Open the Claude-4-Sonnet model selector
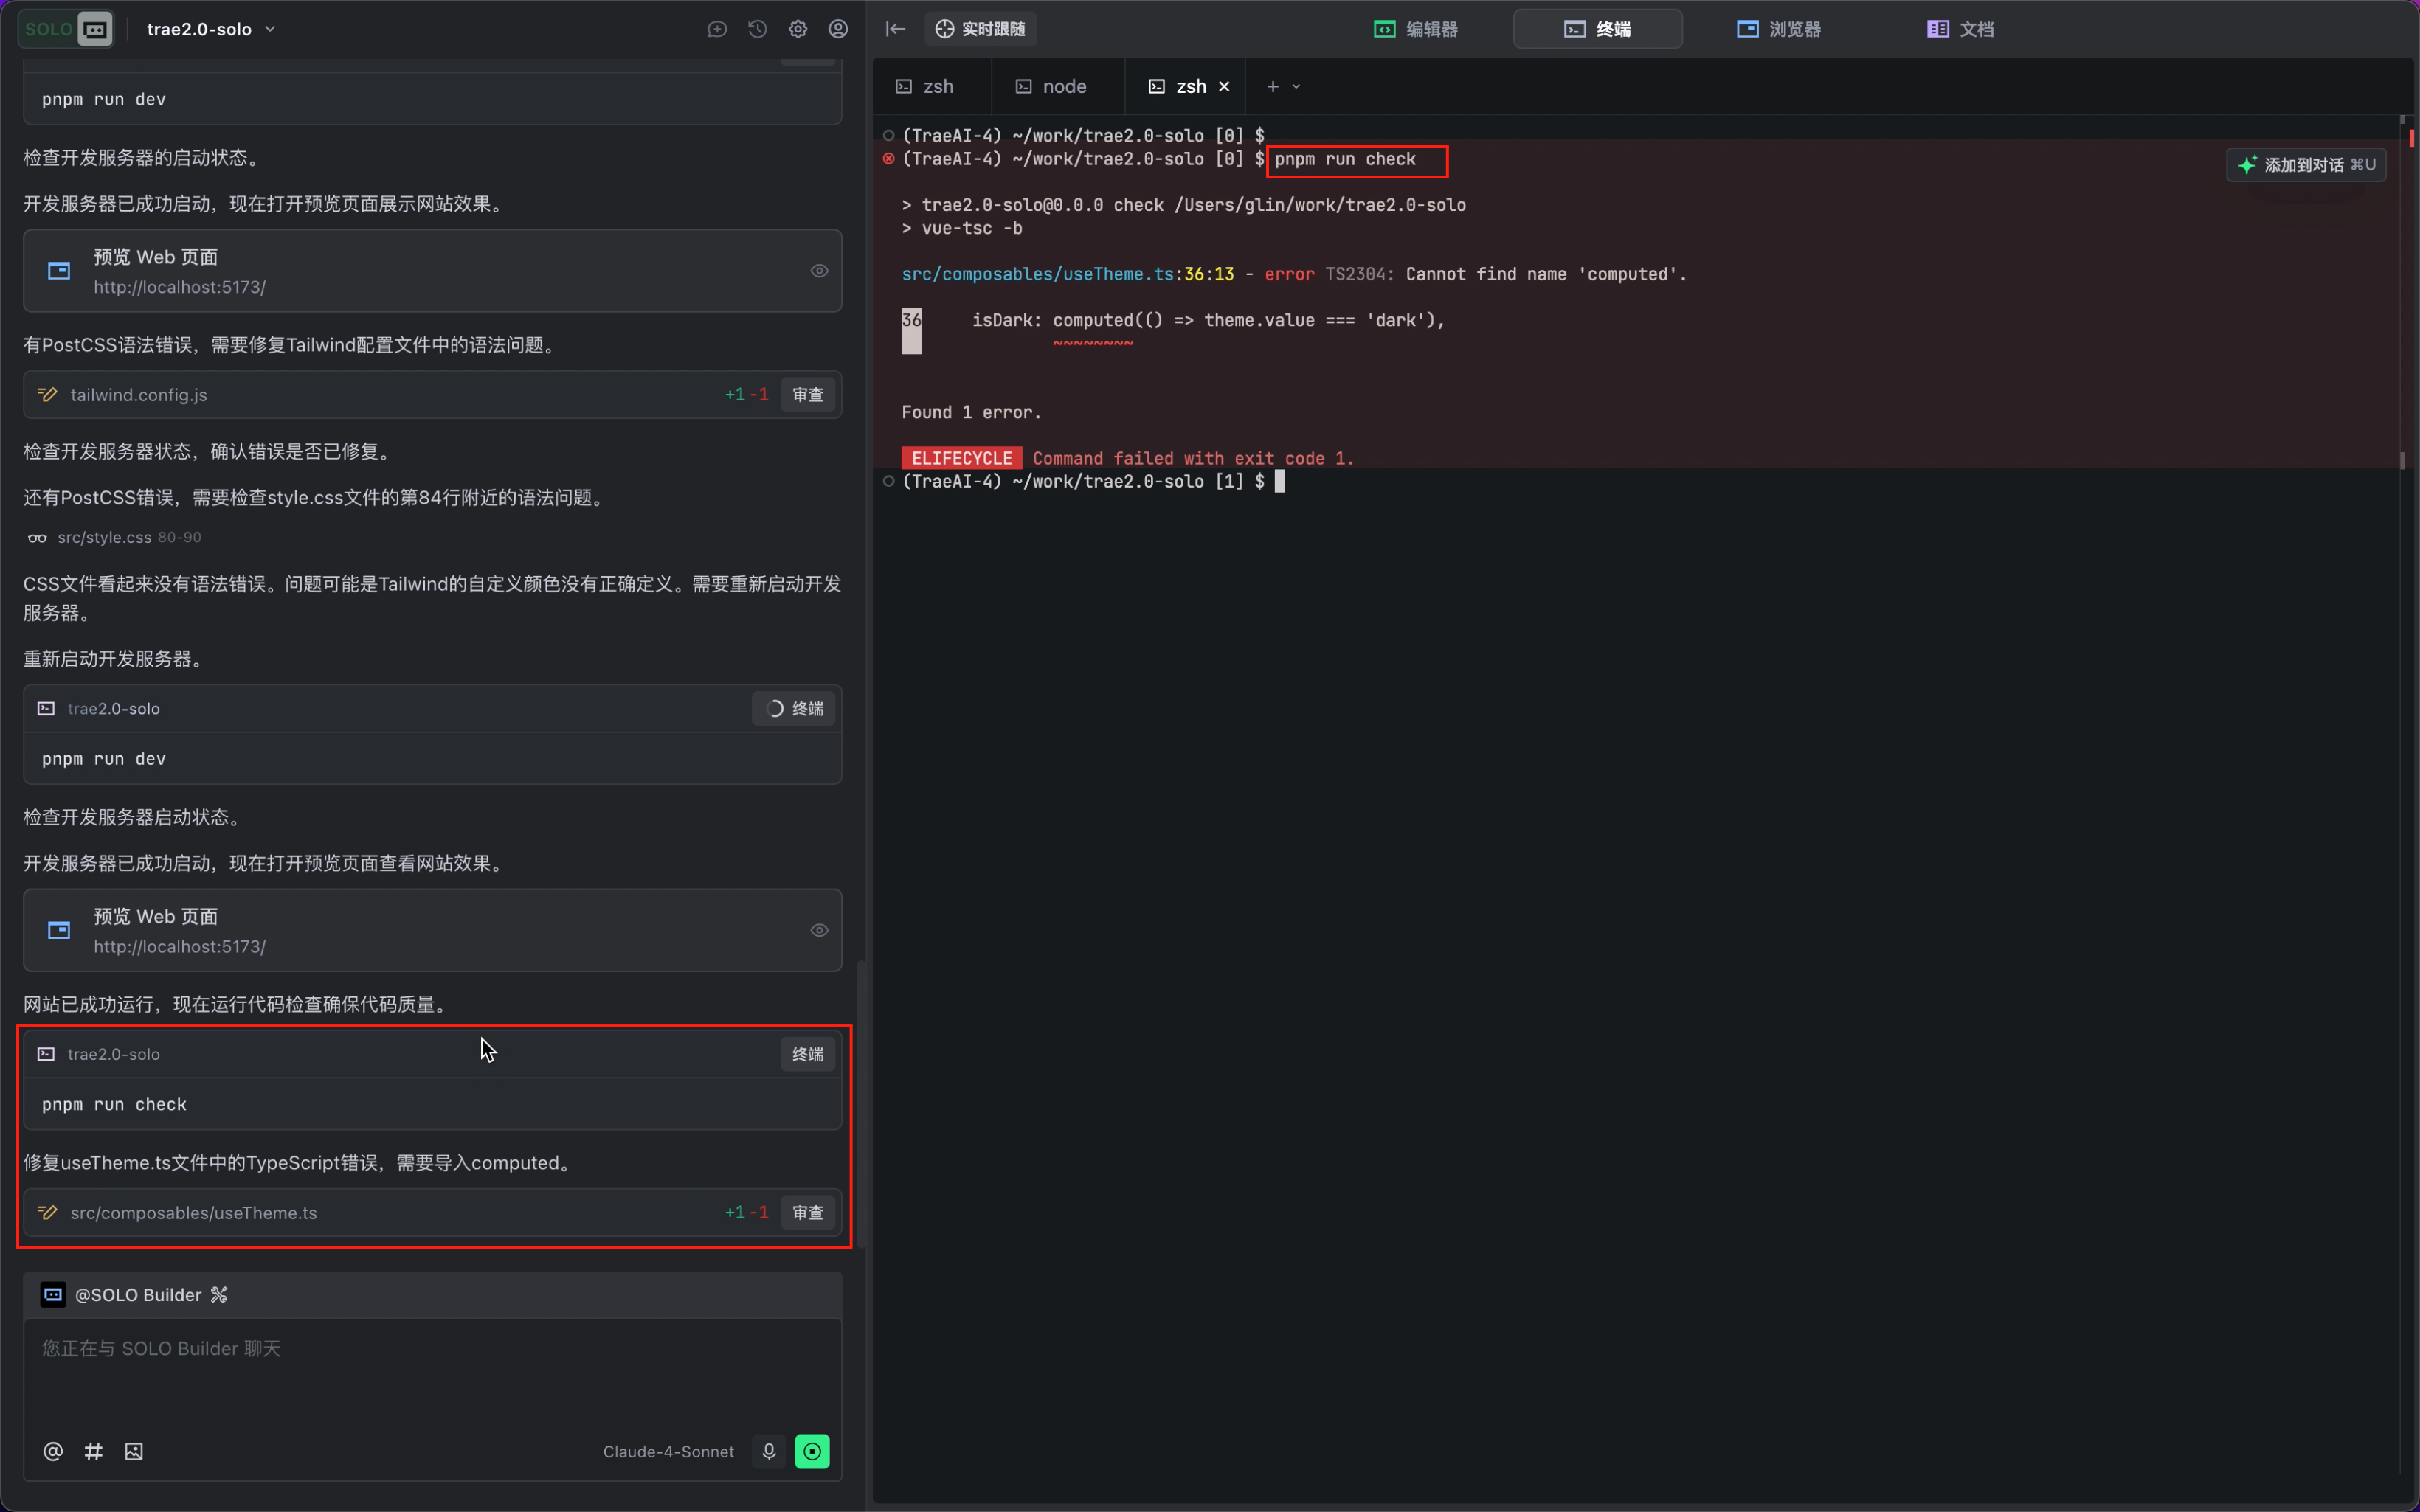The image size is (2420, 1512). click(x=668, y=1451)
